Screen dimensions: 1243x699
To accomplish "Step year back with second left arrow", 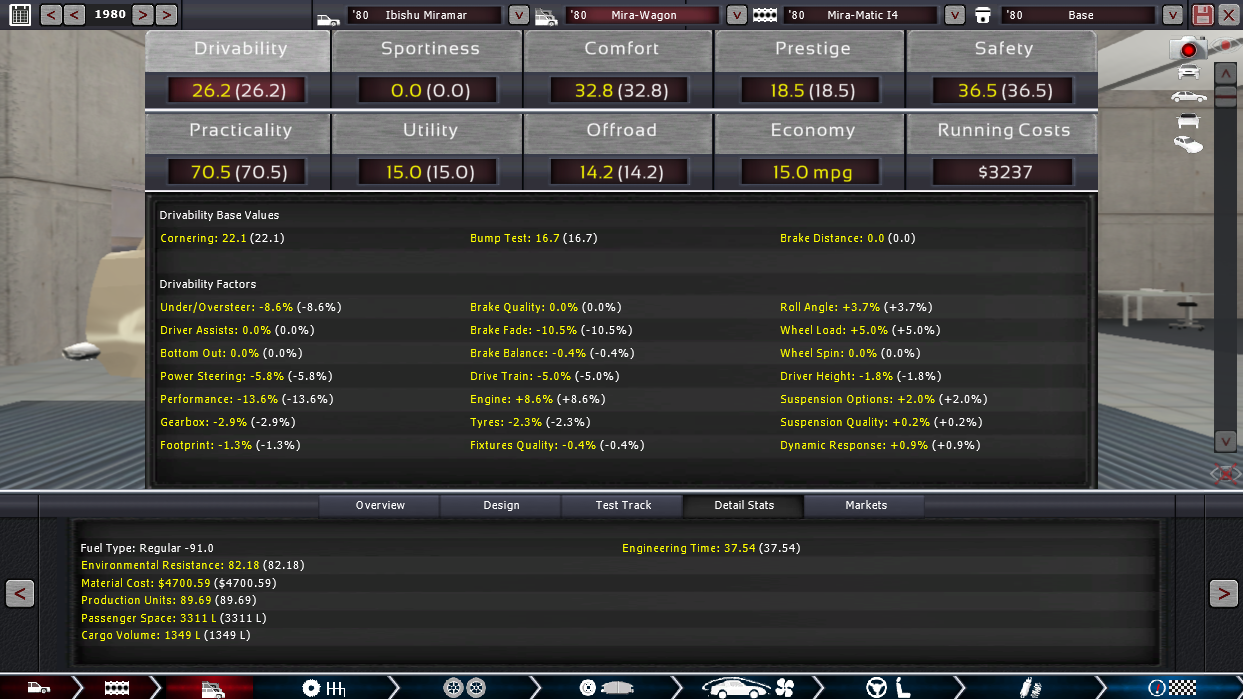I will (74, 15).
